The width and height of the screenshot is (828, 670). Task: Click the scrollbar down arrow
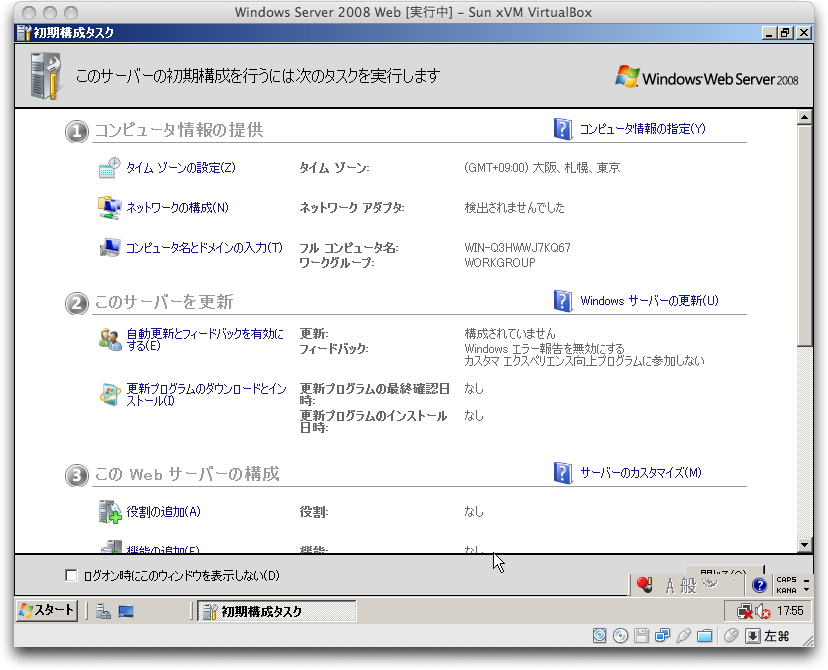click(804, 544)
